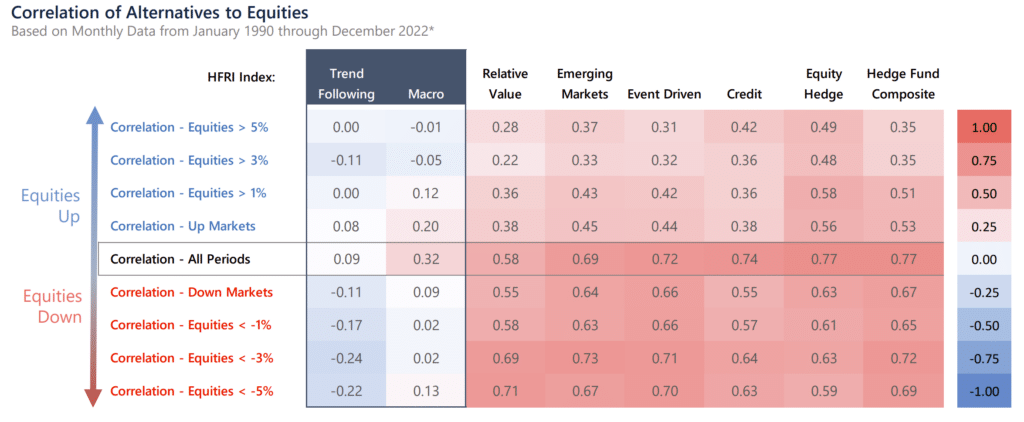
Task: Select the Correlation - Down Markets label
Action: (x=191, y=292)
